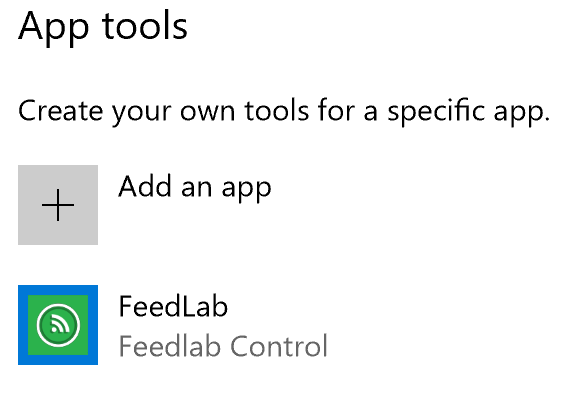The width and height of the screenshot is (581, 395).
Task: Select the blue-bordered FeedLab tile
Action: pyautogui.click(x=58, y=325)
